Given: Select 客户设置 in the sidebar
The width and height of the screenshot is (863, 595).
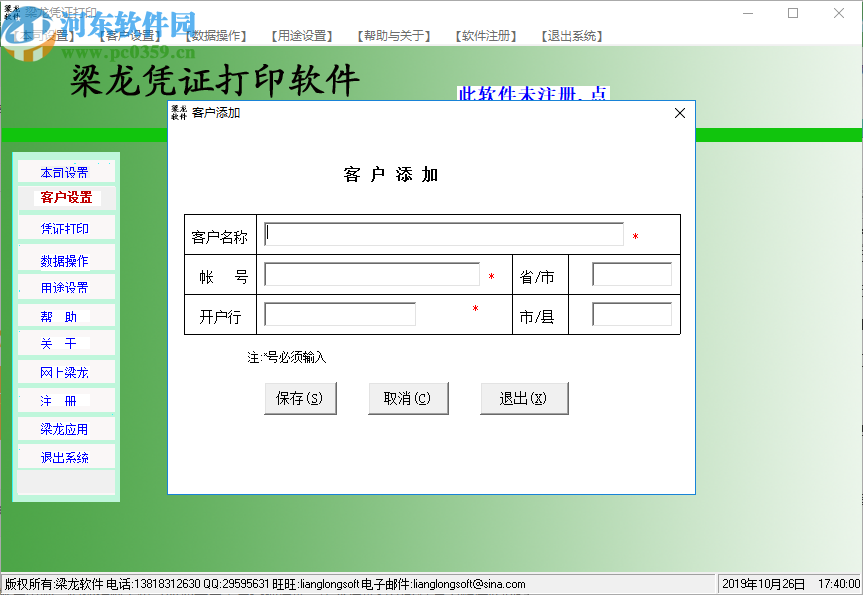Looking at the screenshot, I should pos(65,199).
